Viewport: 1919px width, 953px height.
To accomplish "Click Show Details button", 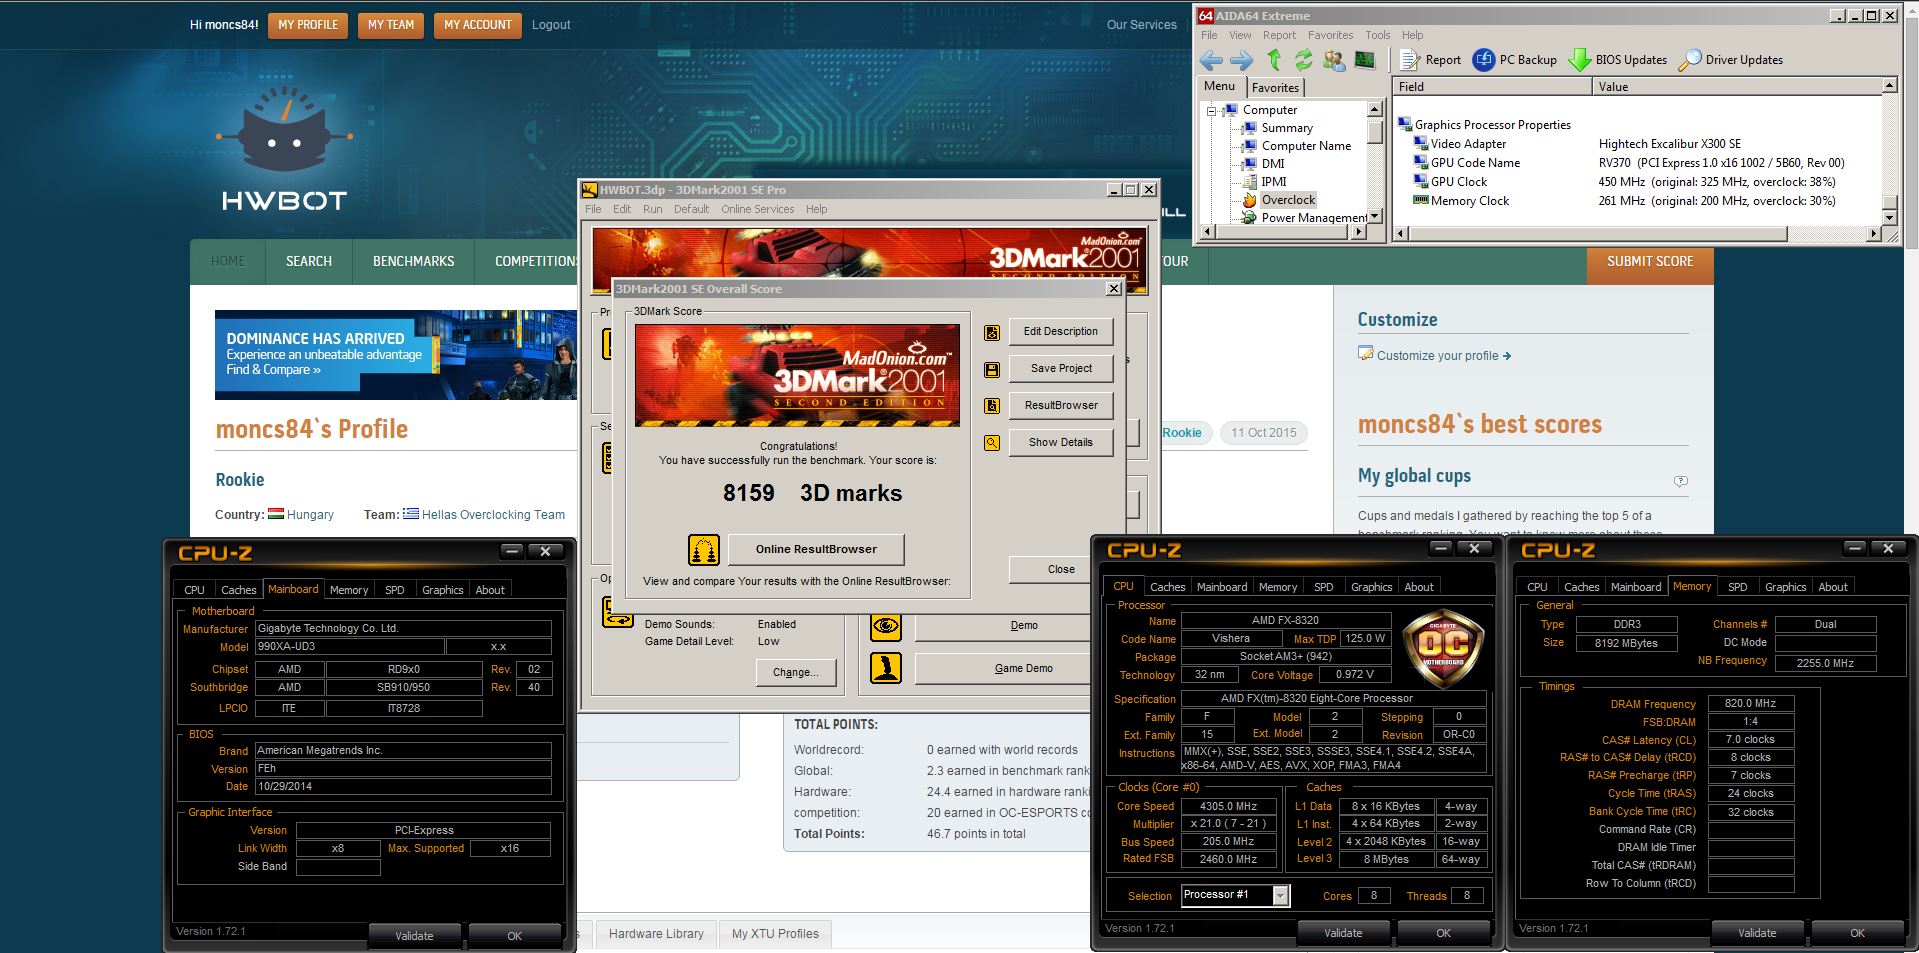I will click(1061, 443).
